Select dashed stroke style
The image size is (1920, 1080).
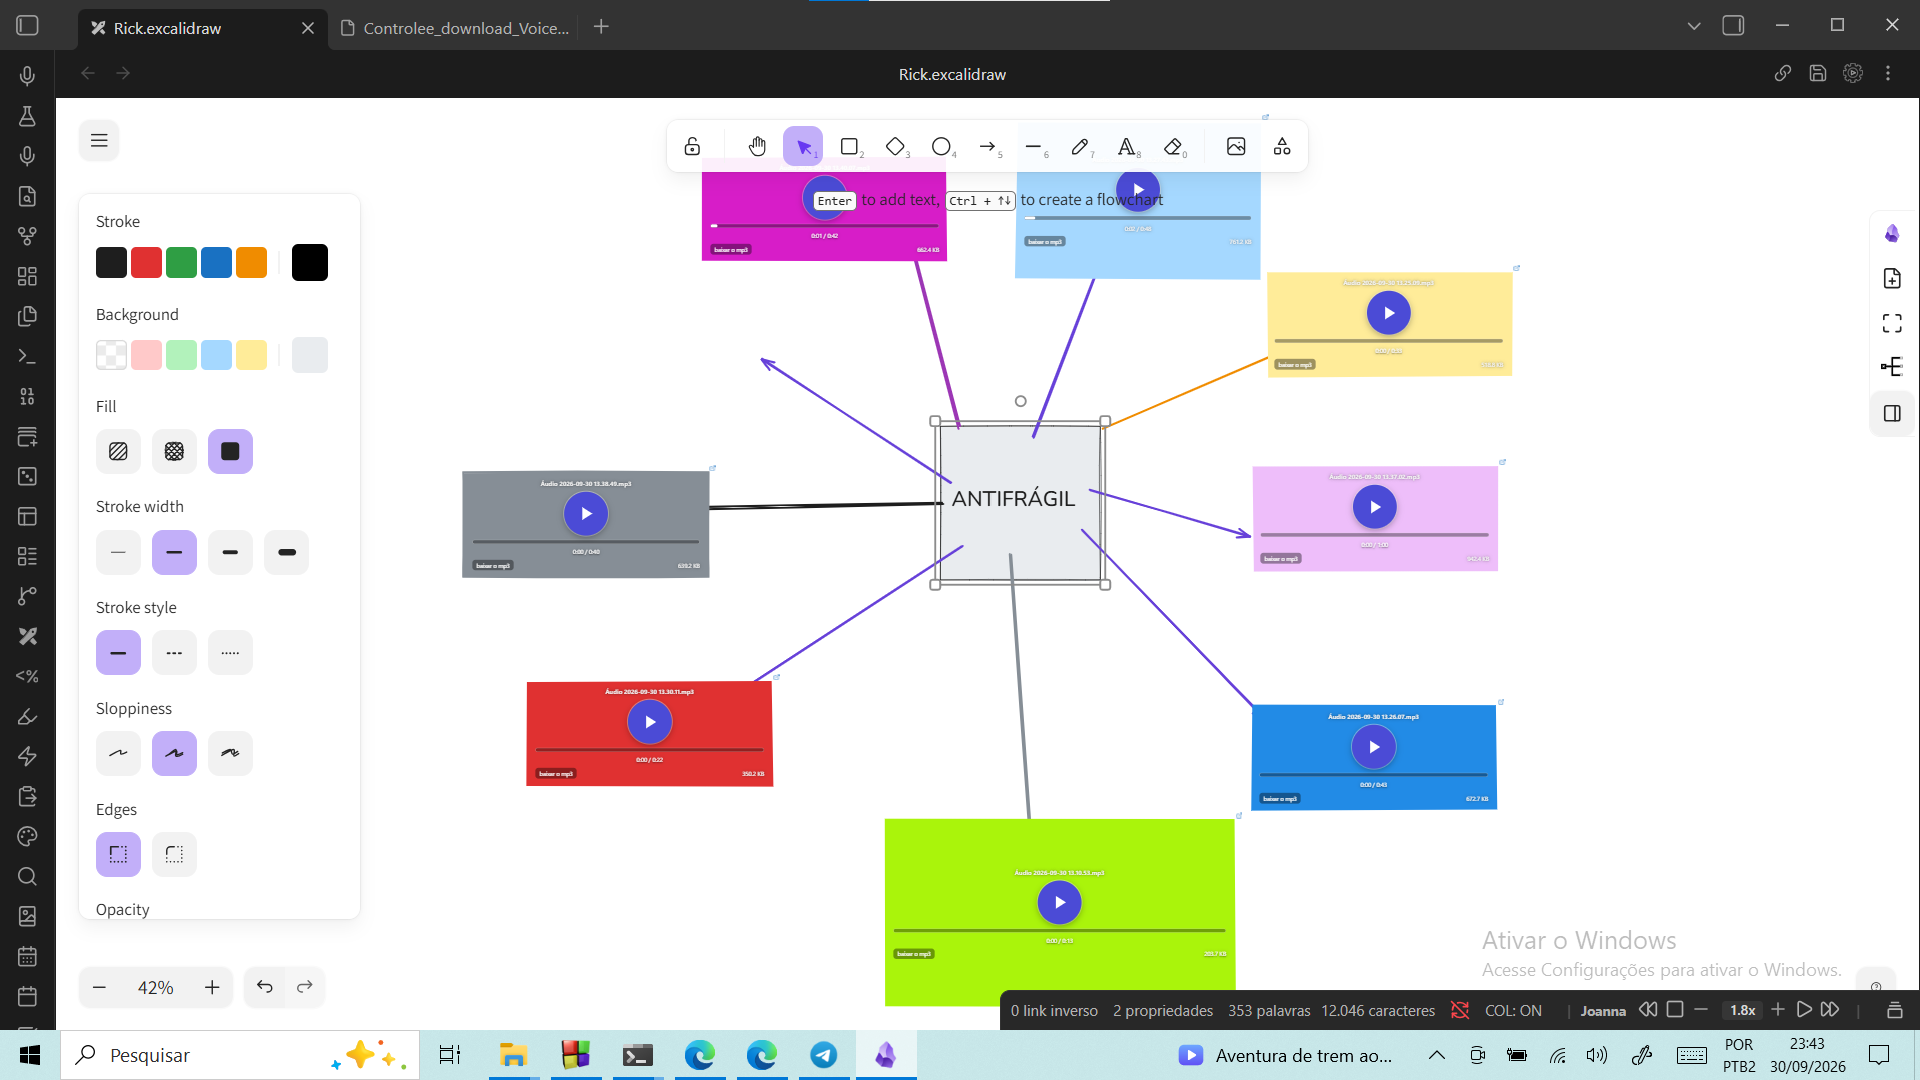174,653
